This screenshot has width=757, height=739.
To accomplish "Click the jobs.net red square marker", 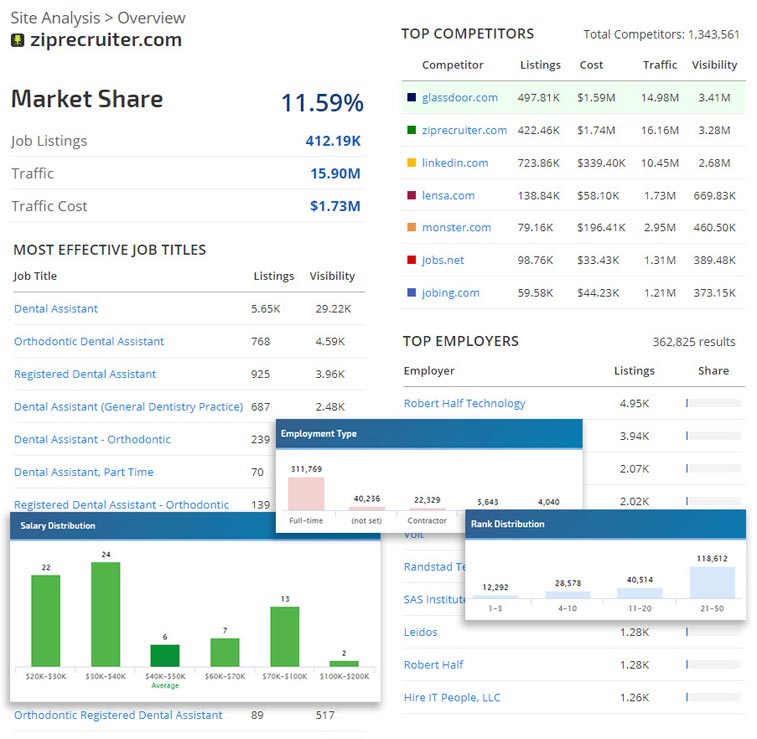I will click(411, 261).
